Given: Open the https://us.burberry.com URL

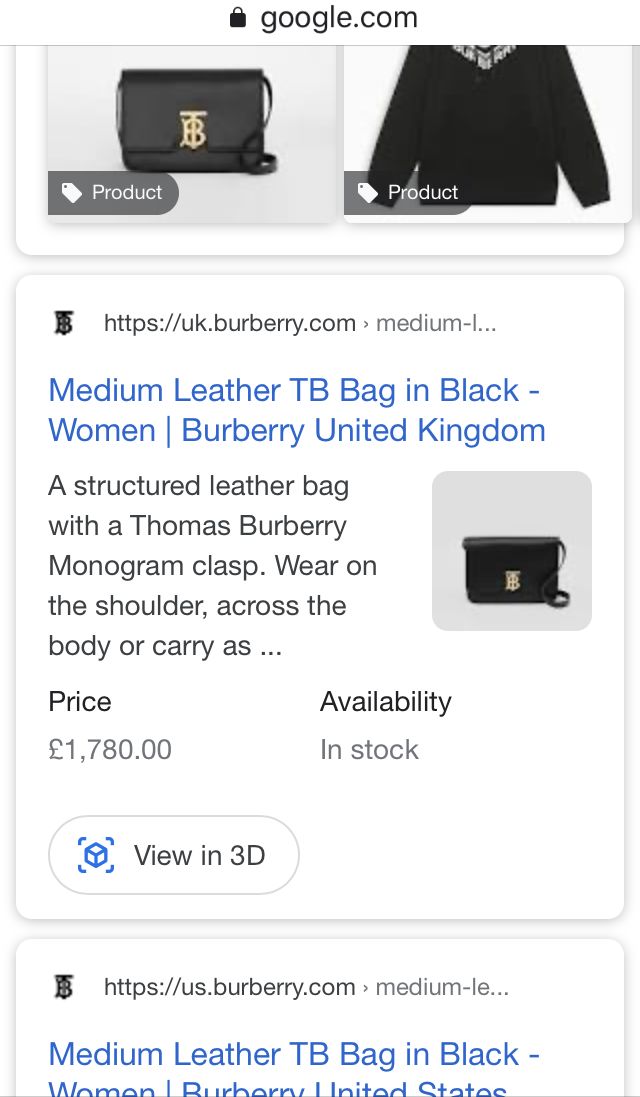Looking at the screenshot, I should tap(230, 987).
